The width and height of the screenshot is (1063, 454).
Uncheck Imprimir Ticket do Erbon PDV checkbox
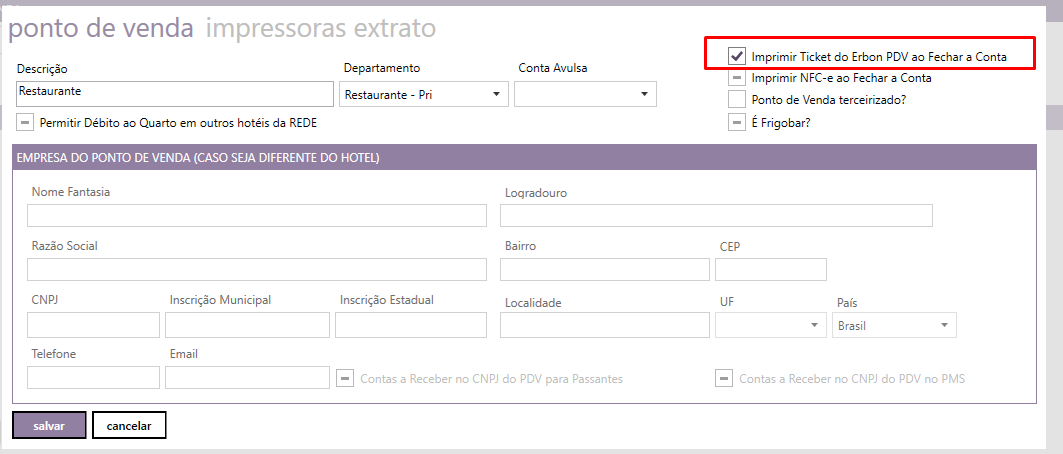point(737,56)
